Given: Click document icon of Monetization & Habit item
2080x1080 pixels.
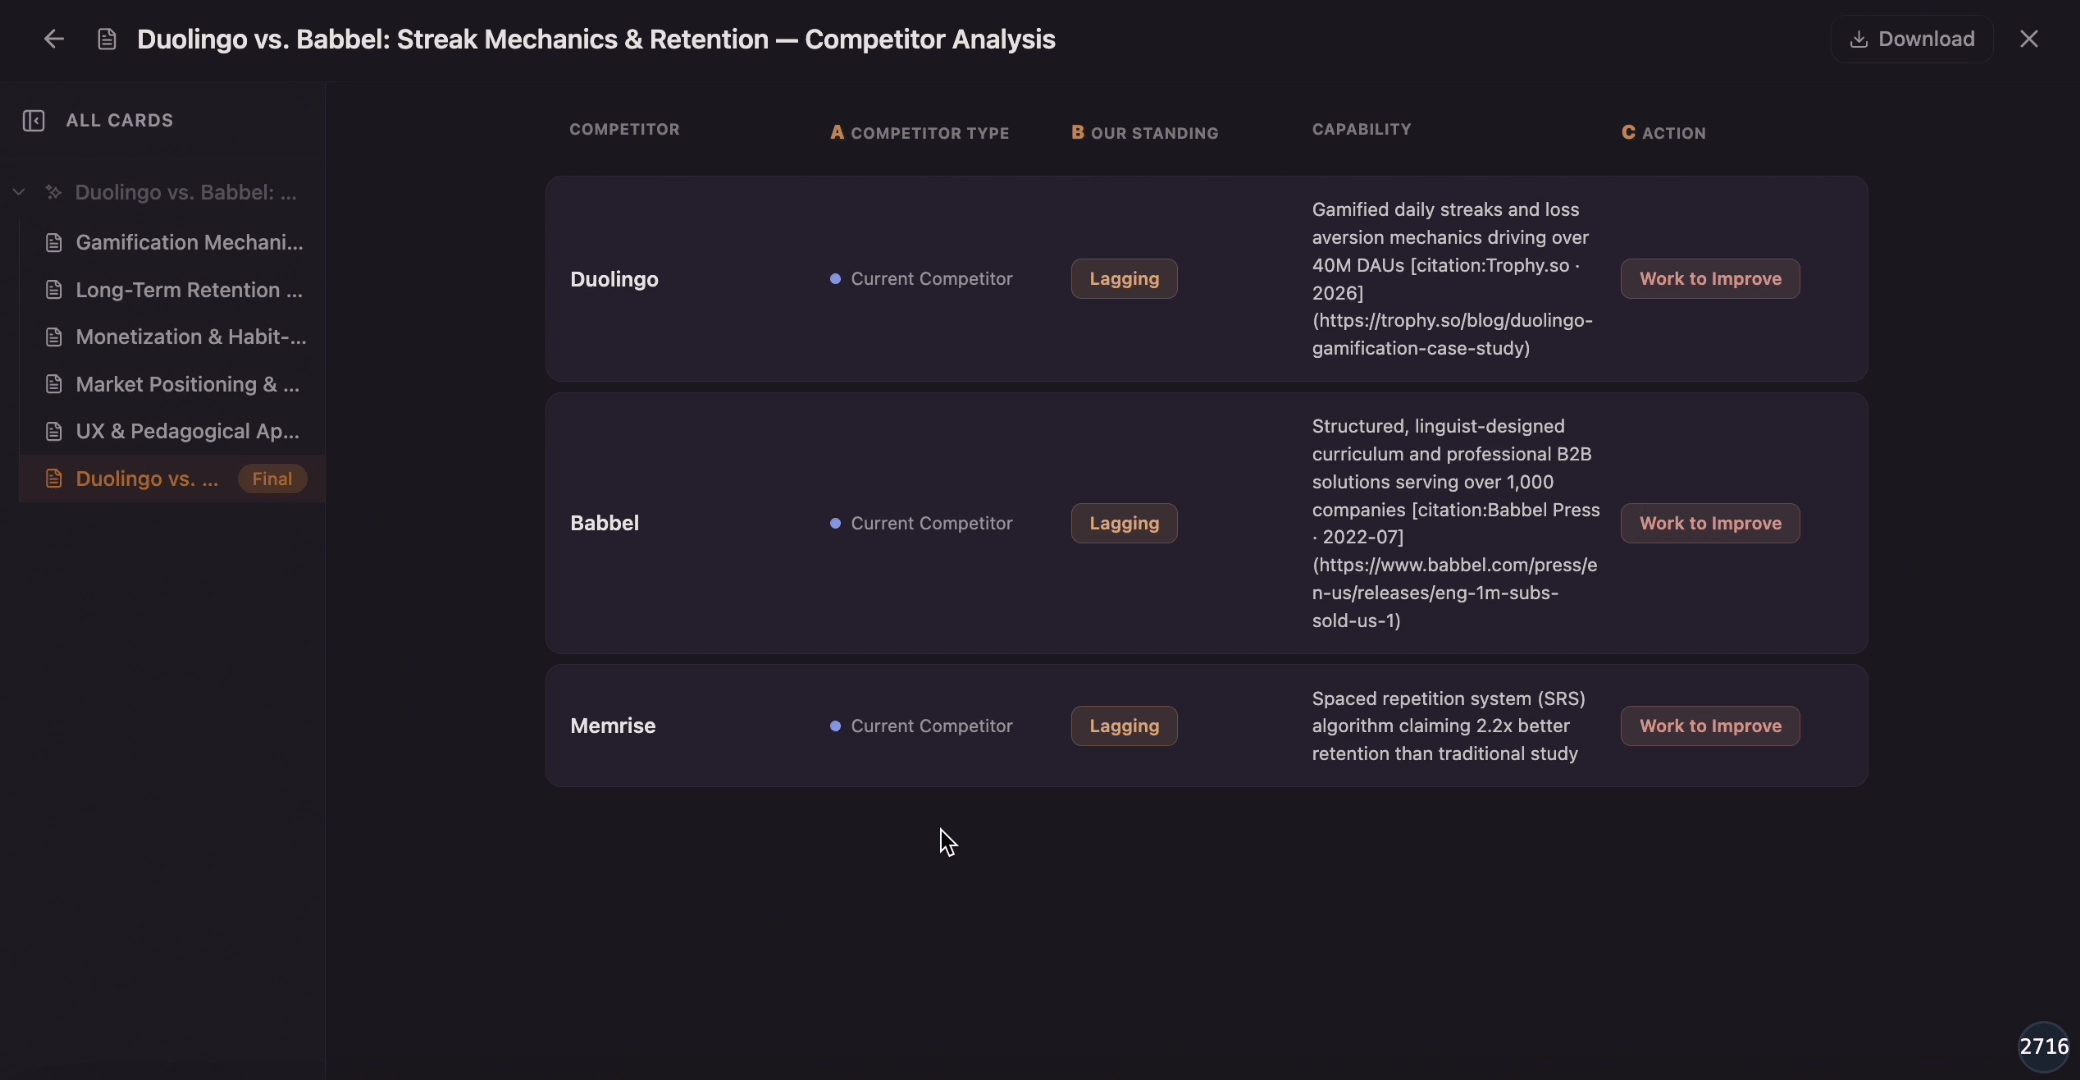Looking at the screenshot, I should [54, 337].
